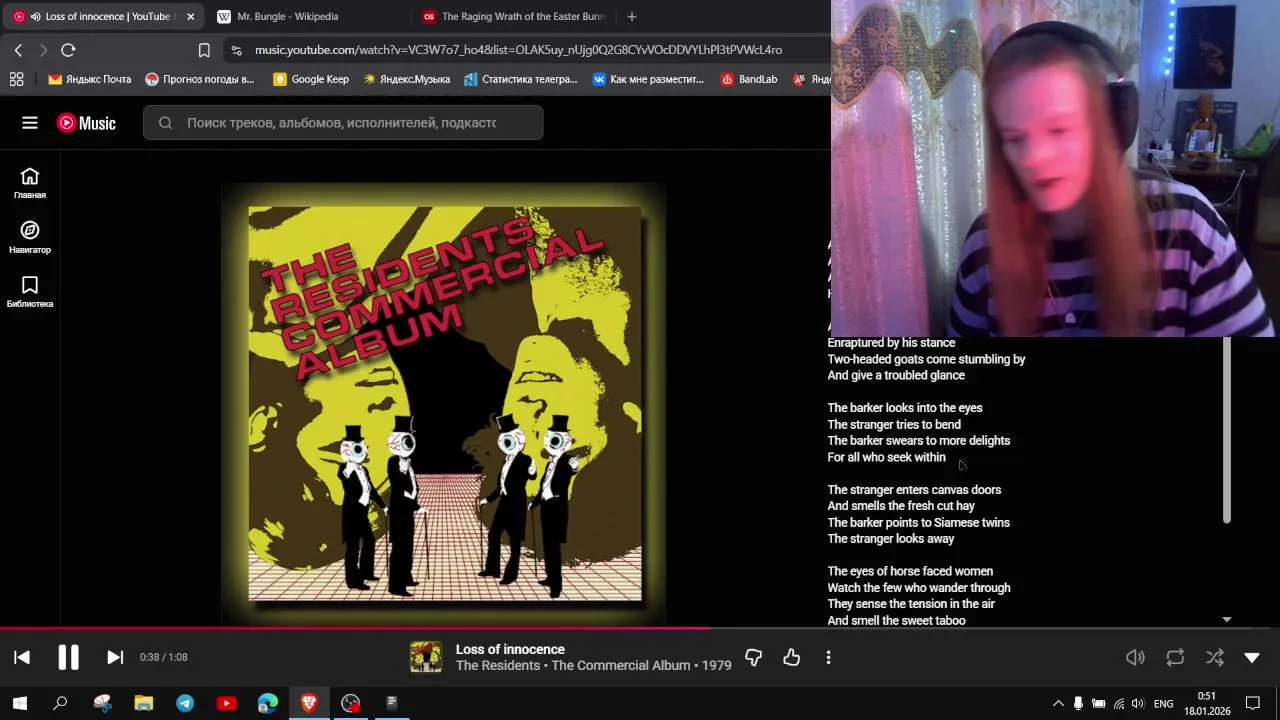The width and height of the screenshot is (1280, 720).
Task: Collapse the player page with the arrow
Action: tap(1252, 657)
